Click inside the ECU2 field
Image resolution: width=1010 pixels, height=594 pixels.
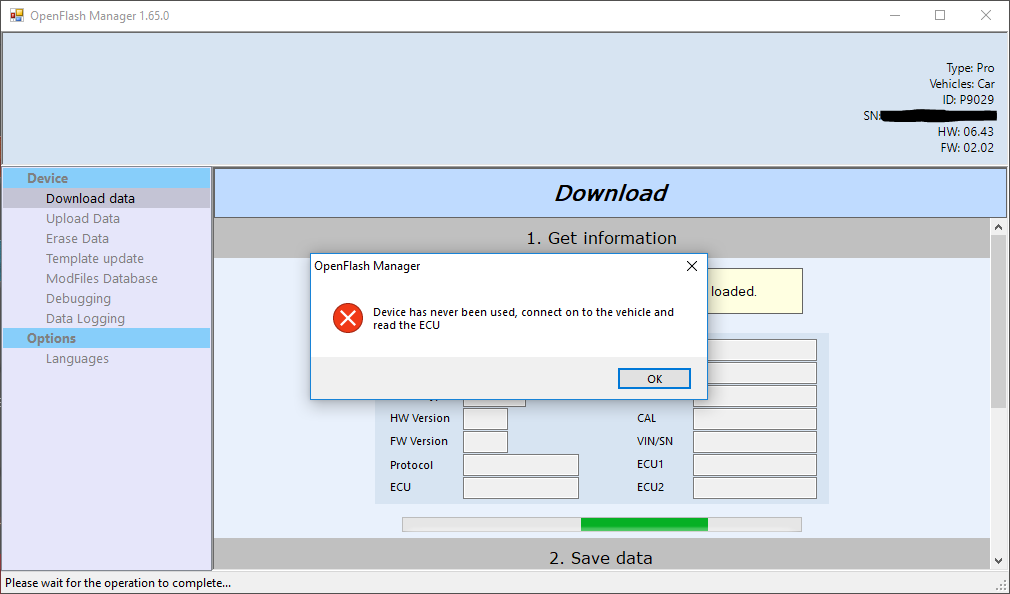754,487
